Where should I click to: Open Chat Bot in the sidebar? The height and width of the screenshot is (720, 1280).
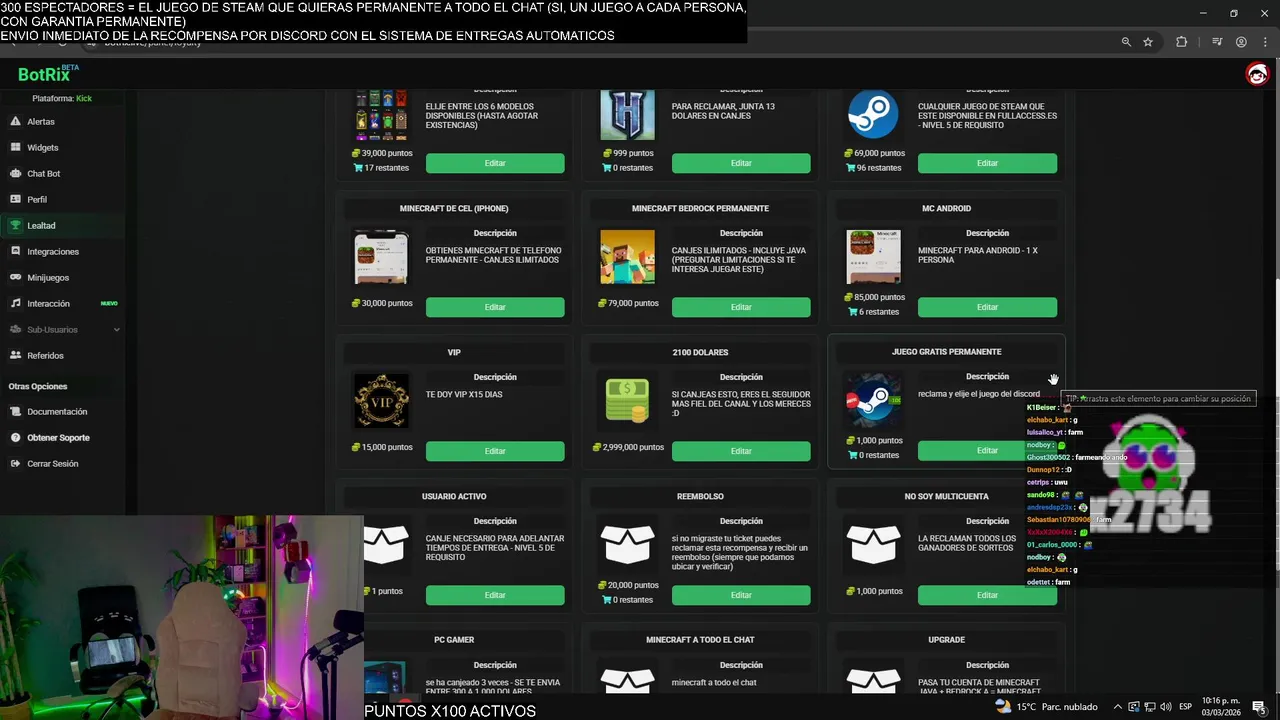(x=62, y=173)
